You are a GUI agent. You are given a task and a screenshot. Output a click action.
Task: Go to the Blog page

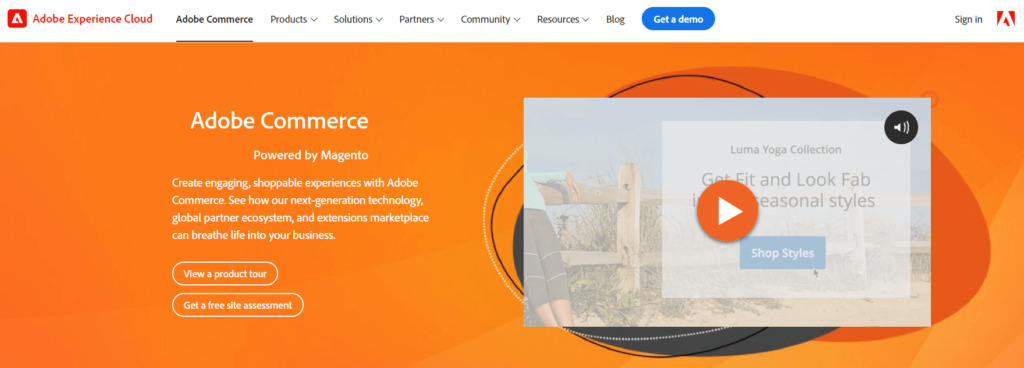click(615, 20)
